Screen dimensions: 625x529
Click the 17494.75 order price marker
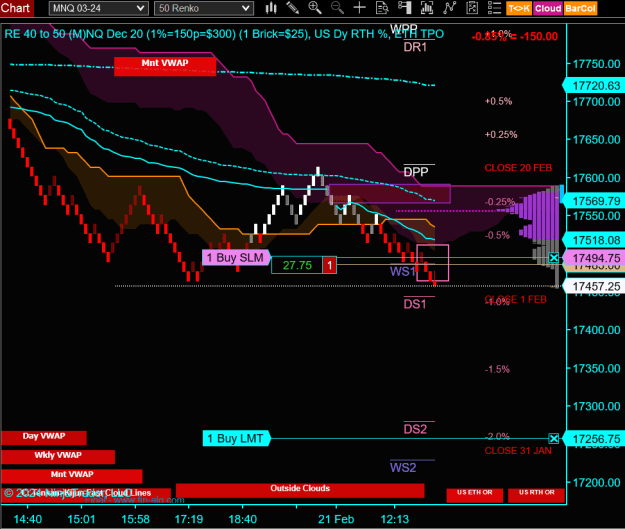[x=594, y=258]
